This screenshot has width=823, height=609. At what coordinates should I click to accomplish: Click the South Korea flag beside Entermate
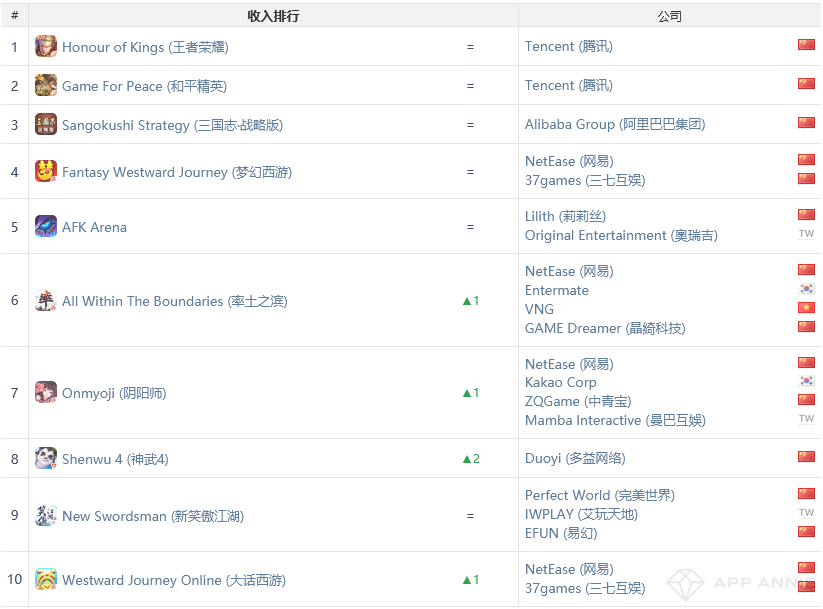pos(806,290)
